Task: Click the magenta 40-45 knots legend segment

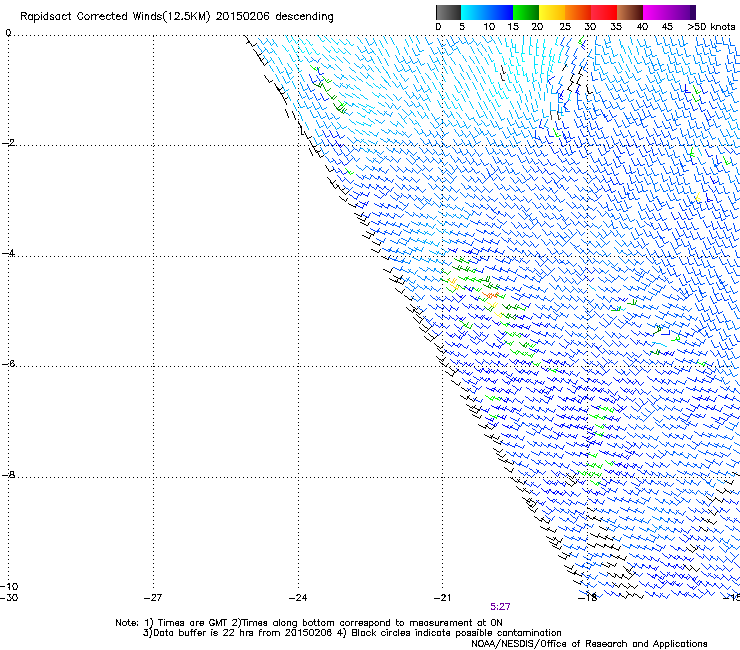Action: (656, 12)
